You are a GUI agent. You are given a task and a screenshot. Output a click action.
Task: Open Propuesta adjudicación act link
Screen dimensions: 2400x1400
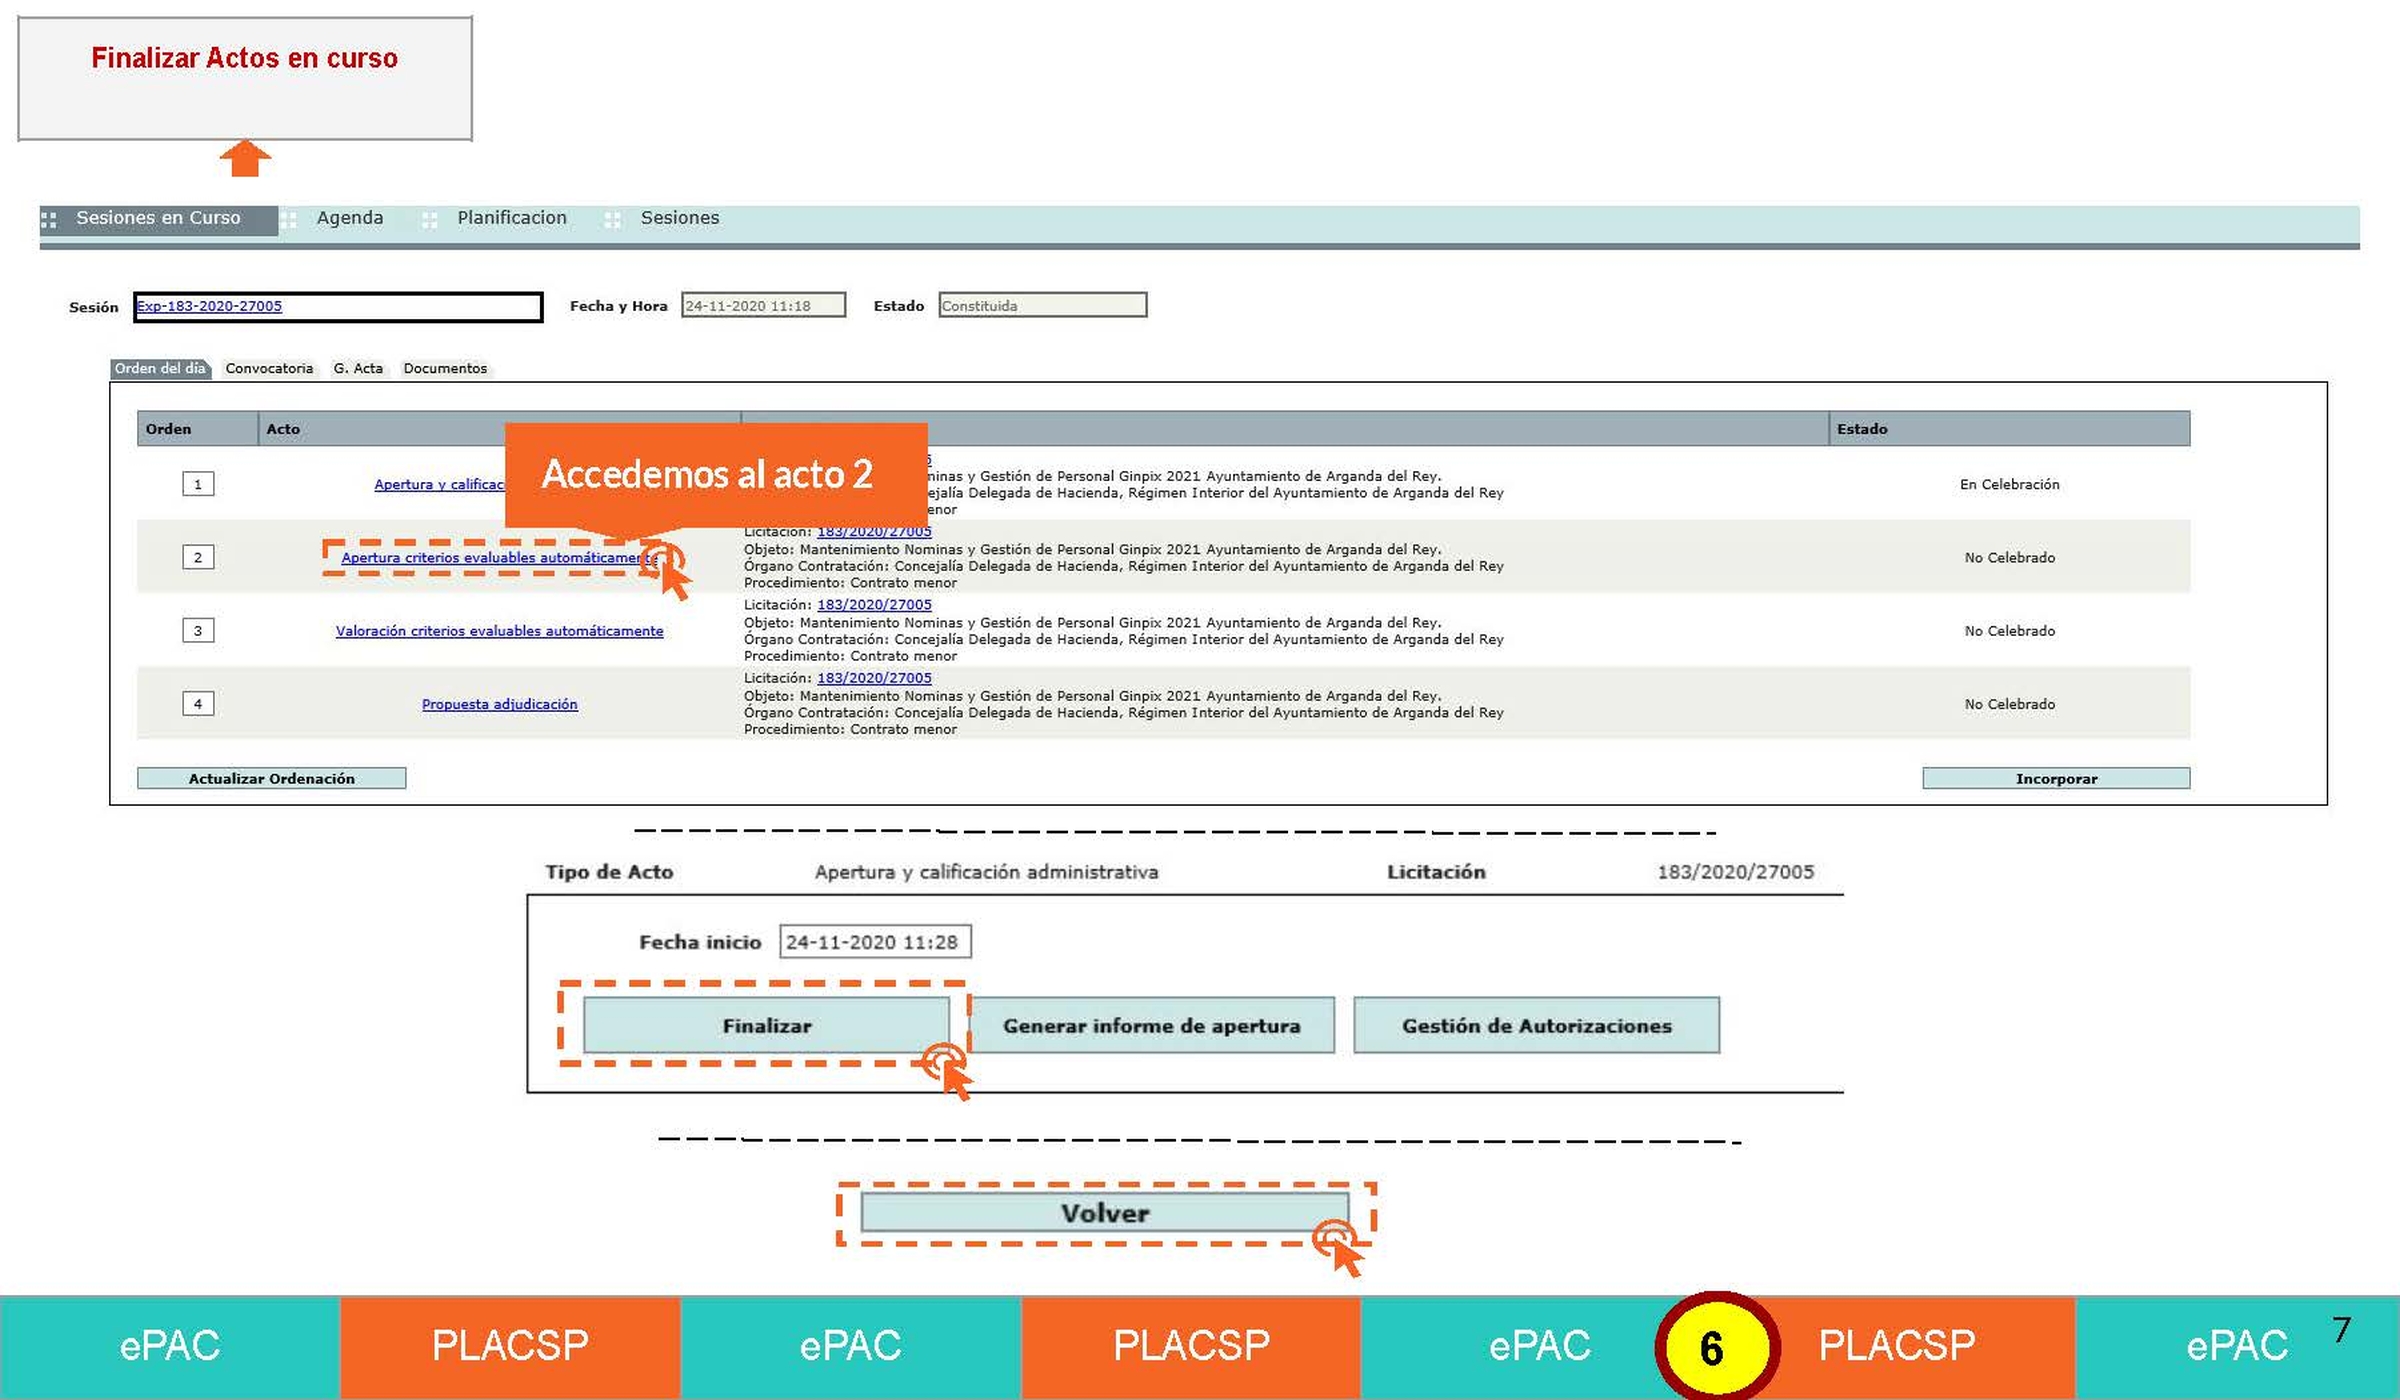pyautogui.click(x=499, y=704)
